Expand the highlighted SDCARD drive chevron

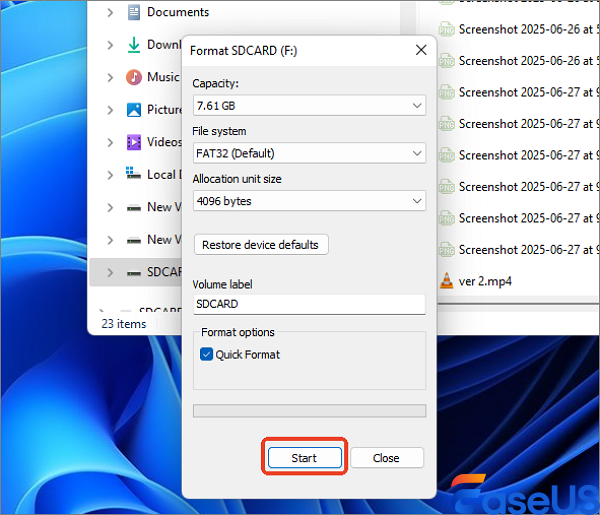110,272
